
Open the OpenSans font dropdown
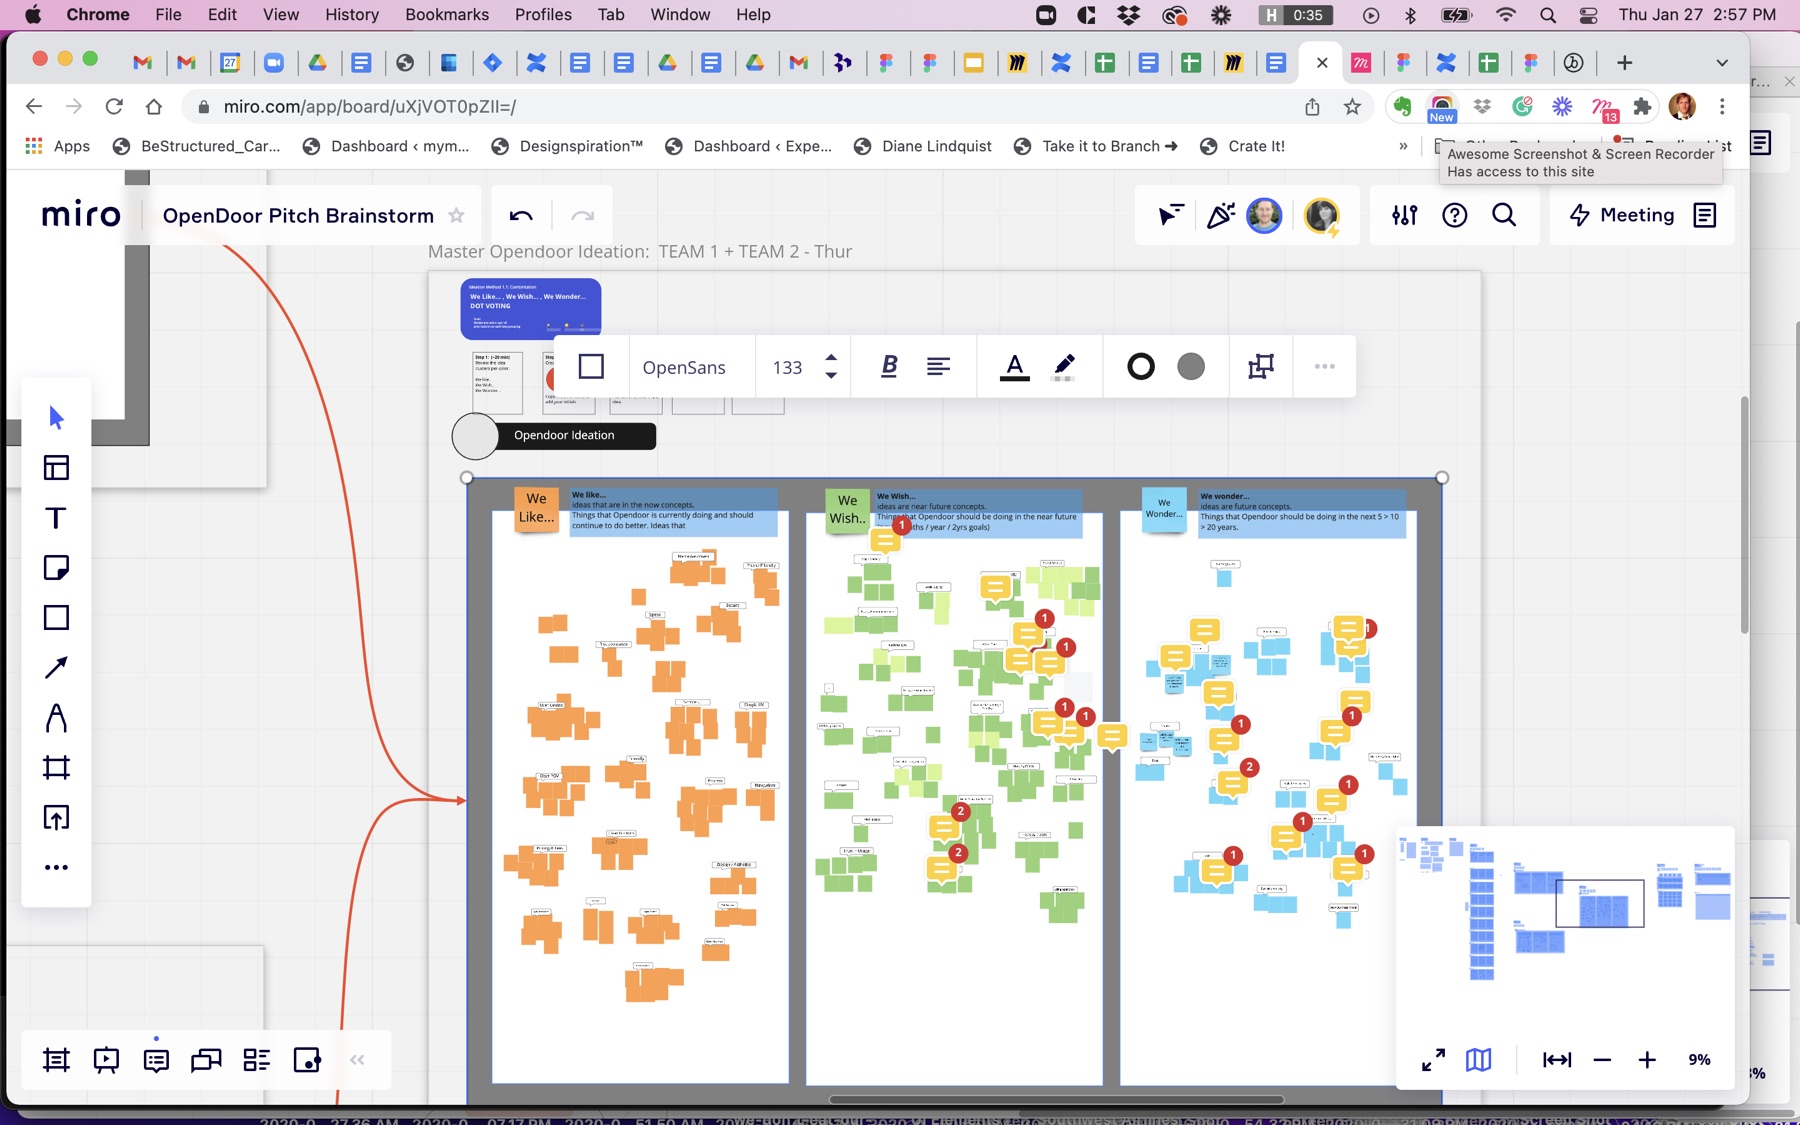tap(684, 367)
